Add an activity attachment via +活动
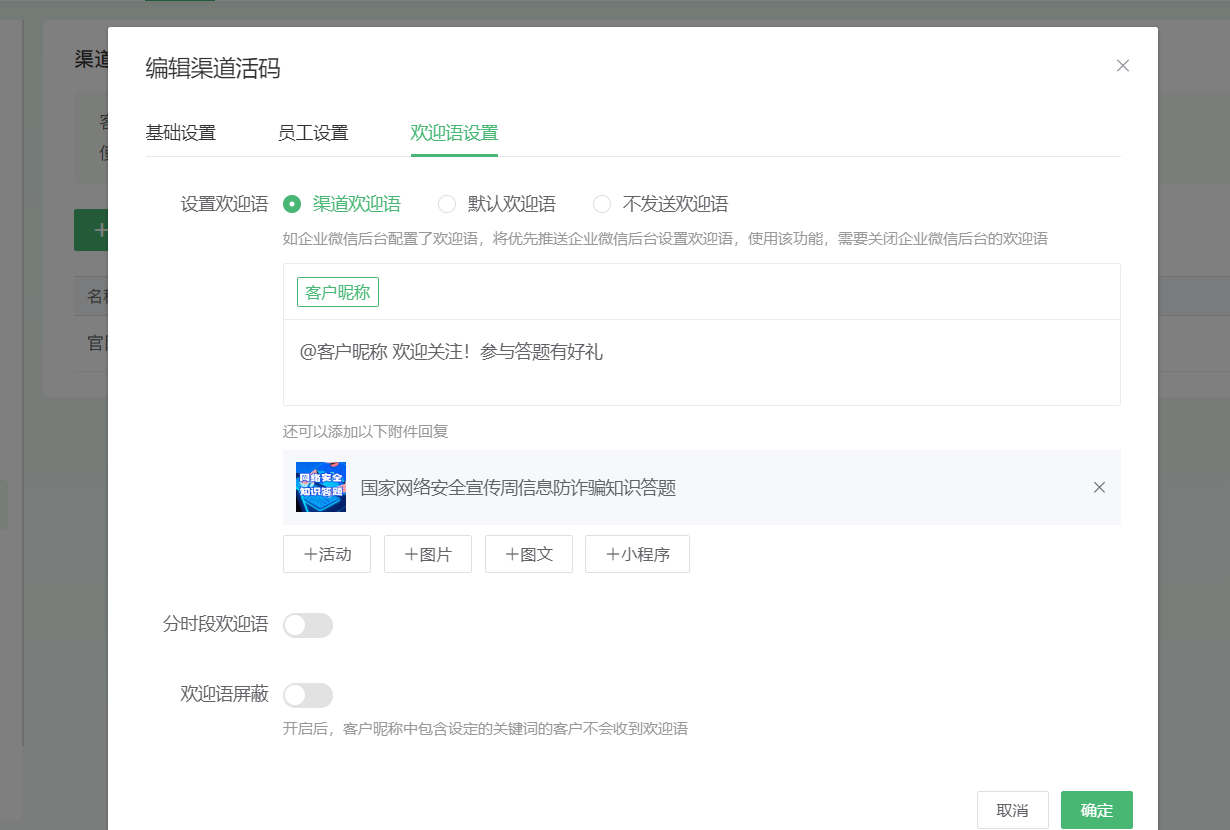 pyautogui.click(x=327, y=554)
